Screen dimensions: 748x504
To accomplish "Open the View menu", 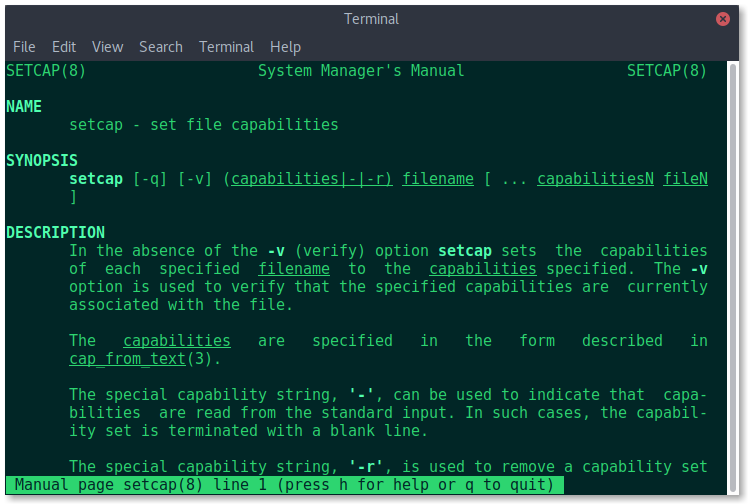I will click(x=107, y=47).
